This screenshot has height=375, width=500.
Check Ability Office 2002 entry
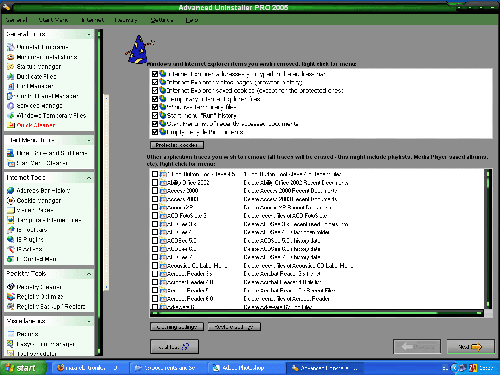[155, 182]
